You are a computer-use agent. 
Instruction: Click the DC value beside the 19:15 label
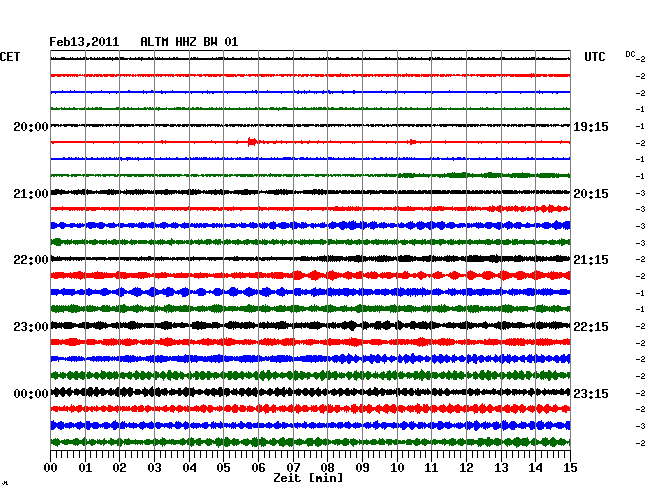640,126
